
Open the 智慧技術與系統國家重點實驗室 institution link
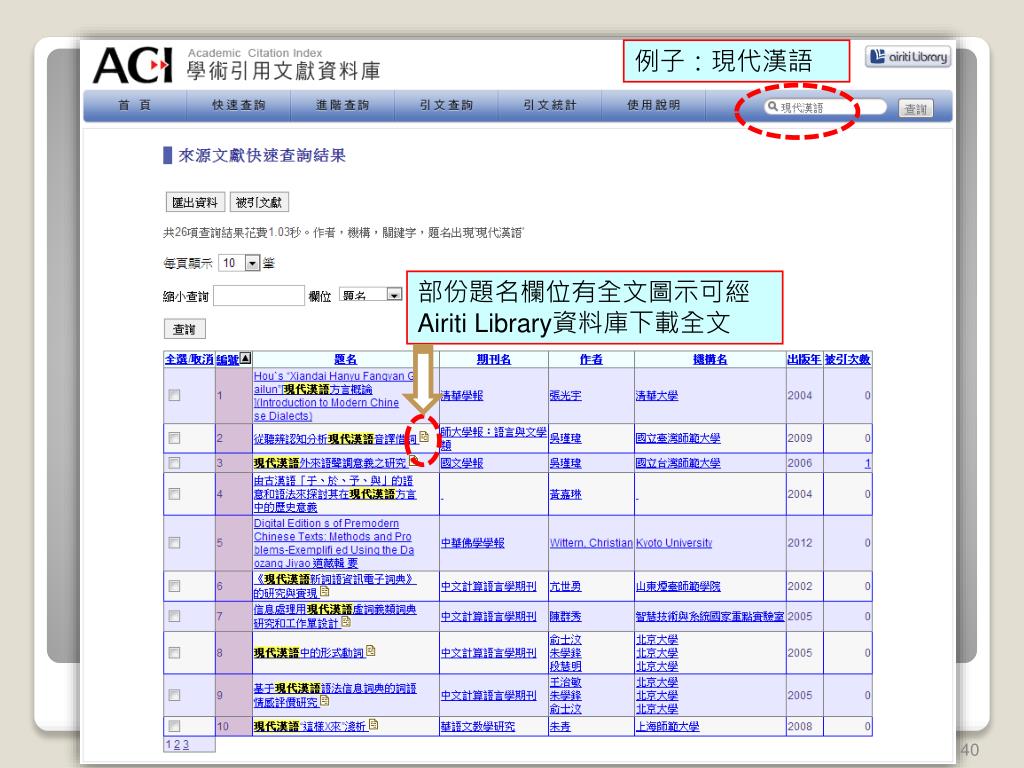710,616
